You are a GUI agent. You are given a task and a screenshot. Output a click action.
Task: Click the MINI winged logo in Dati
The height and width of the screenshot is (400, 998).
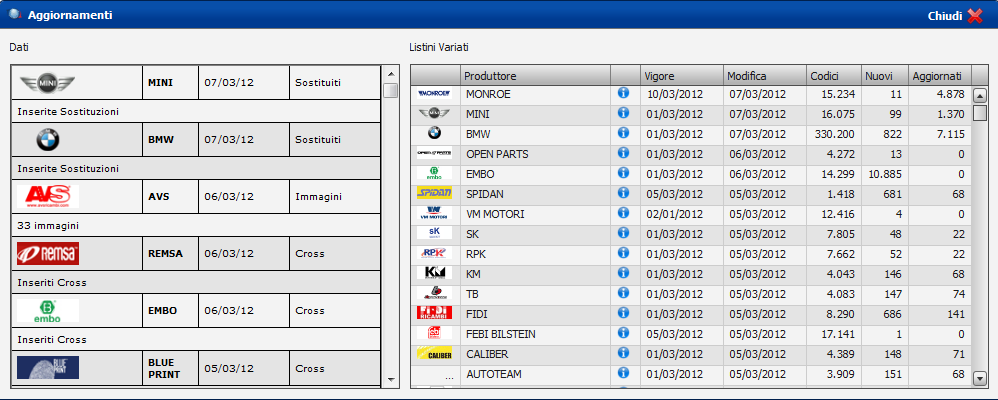point(48,83)
